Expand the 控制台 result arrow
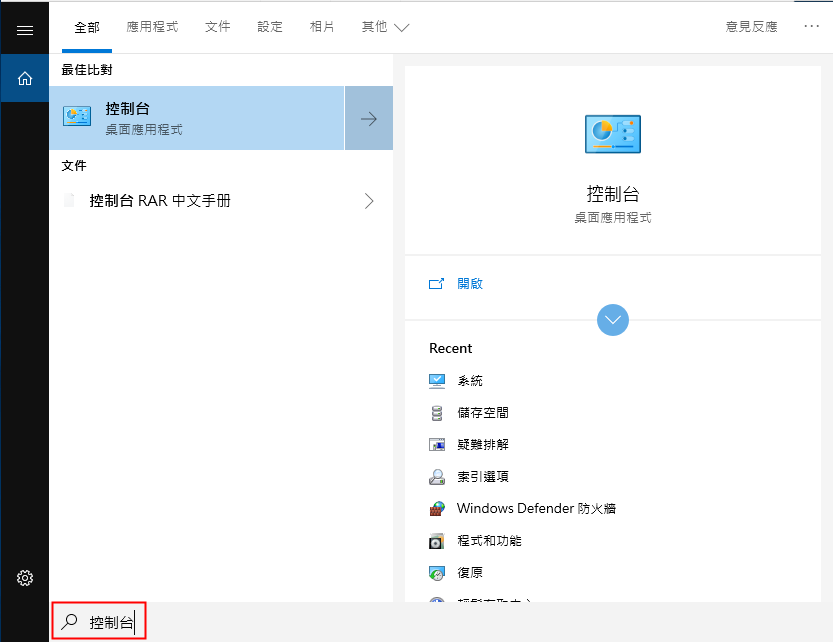Screen dimensions: 833x642 point(369,118)
